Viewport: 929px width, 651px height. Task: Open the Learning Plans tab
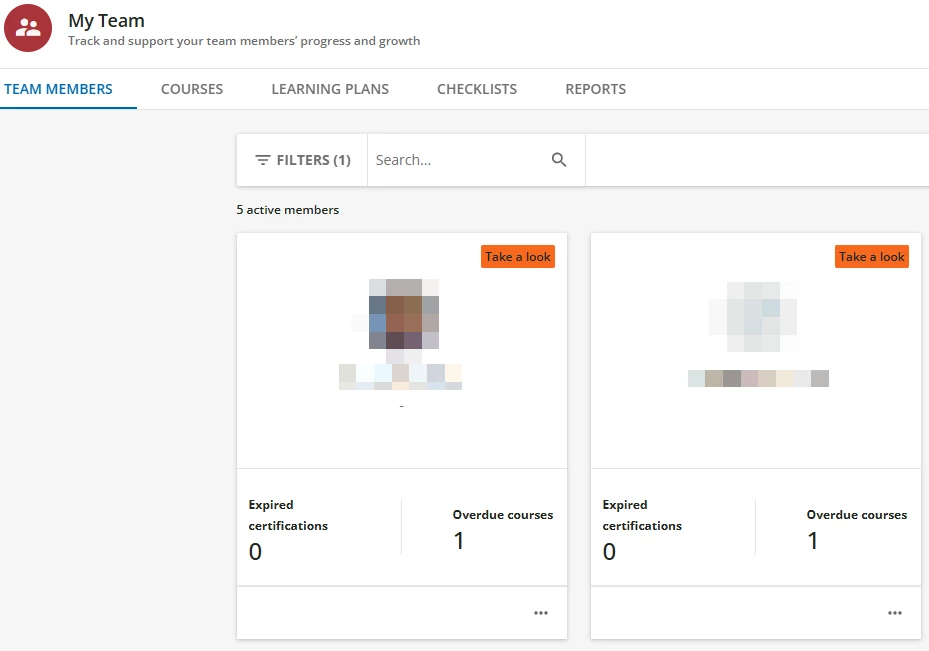tap(330, 89)
